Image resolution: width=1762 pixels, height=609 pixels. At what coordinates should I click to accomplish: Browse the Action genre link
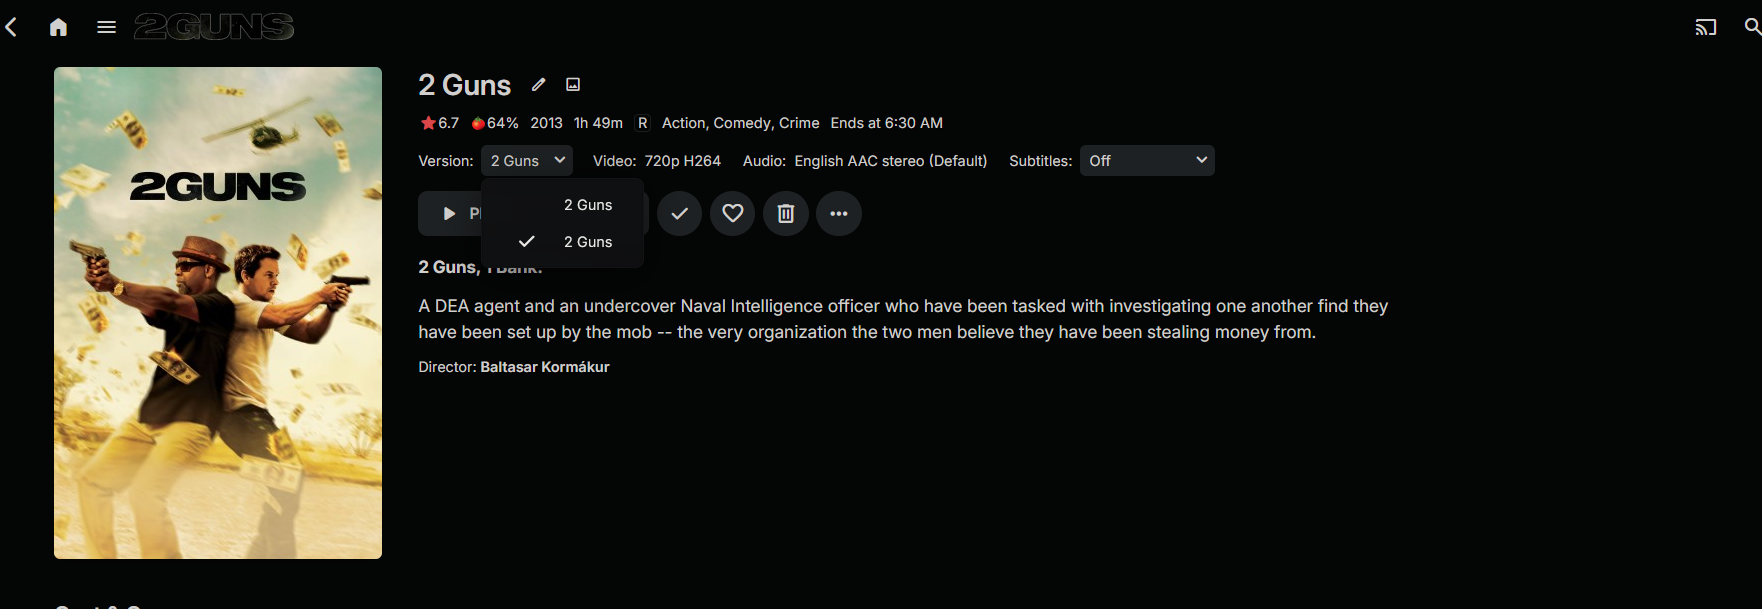pos(684,123)
